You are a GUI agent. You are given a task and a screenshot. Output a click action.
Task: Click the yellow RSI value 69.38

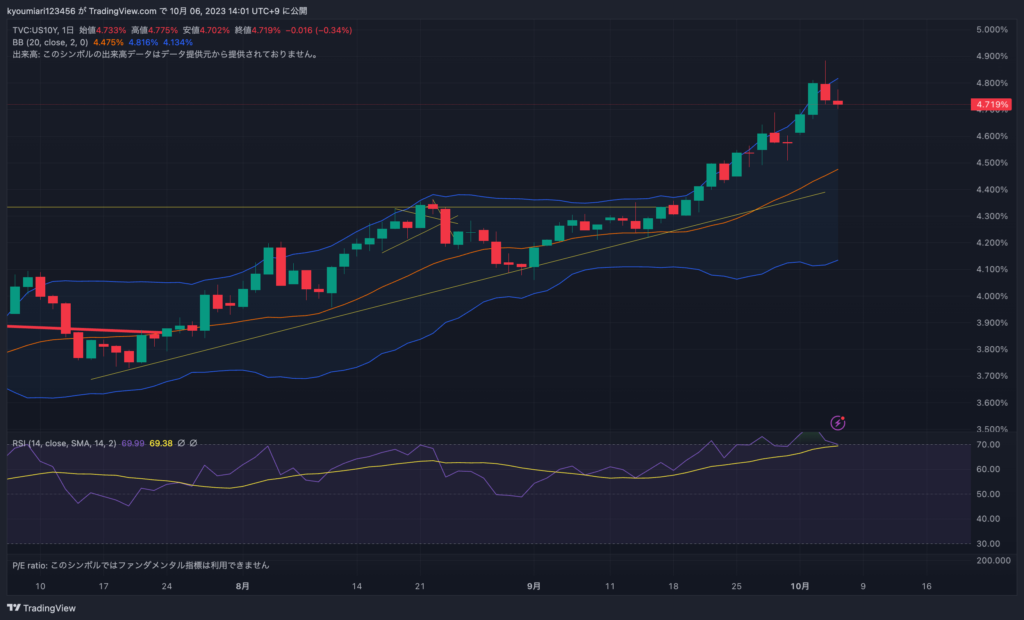[161, 444]
